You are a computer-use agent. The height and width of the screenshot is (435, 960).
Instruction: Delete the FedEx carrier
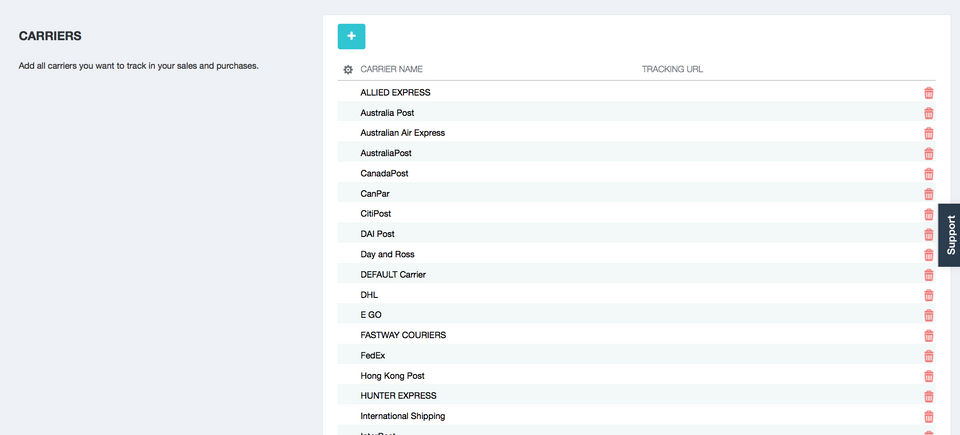click(929, 355)
